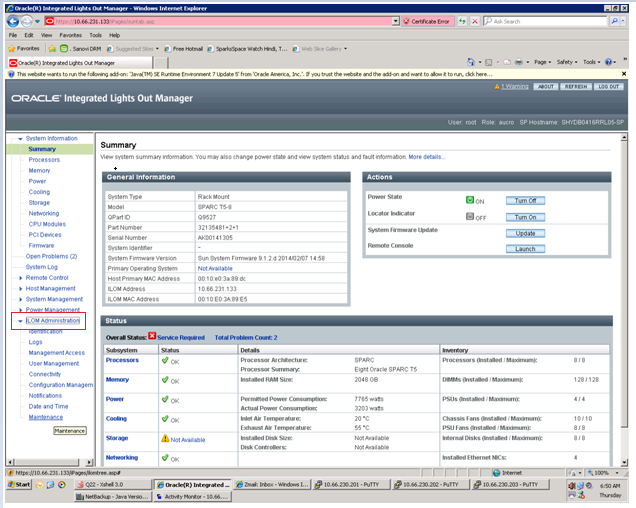
Task: Open 10.66.230.203 PuTTY taskbar item
Action: (x=510, y=484)
